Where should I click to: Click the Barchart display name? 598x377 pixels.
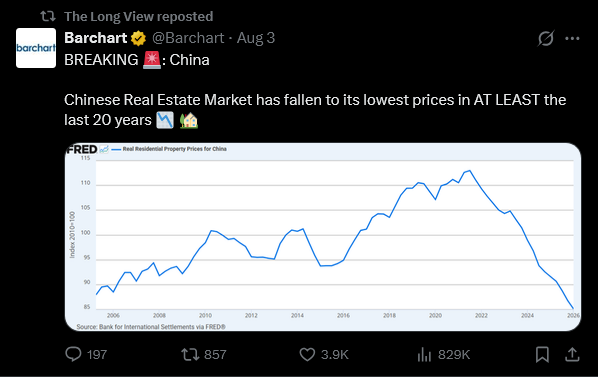95,38
